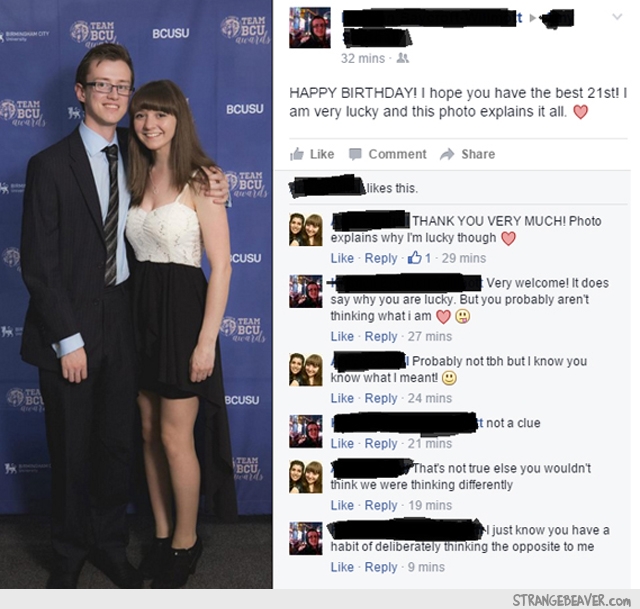Like the 'Very welcome' comment
Viewport: 640px width, 609px height.
point(342,336)
